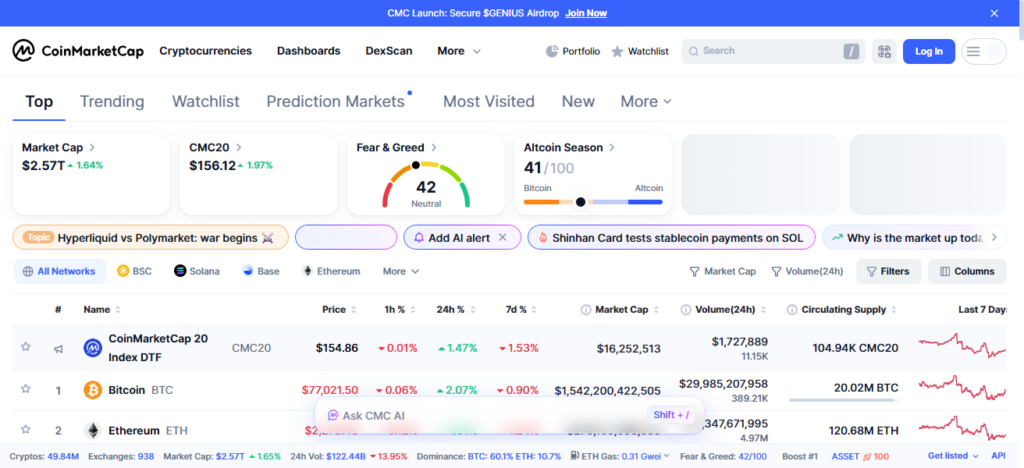Image resolution: width=1024 pixels, height=468 pixels.
Task: Switch to the Watchlist tab
Action: tap(206, 102)
